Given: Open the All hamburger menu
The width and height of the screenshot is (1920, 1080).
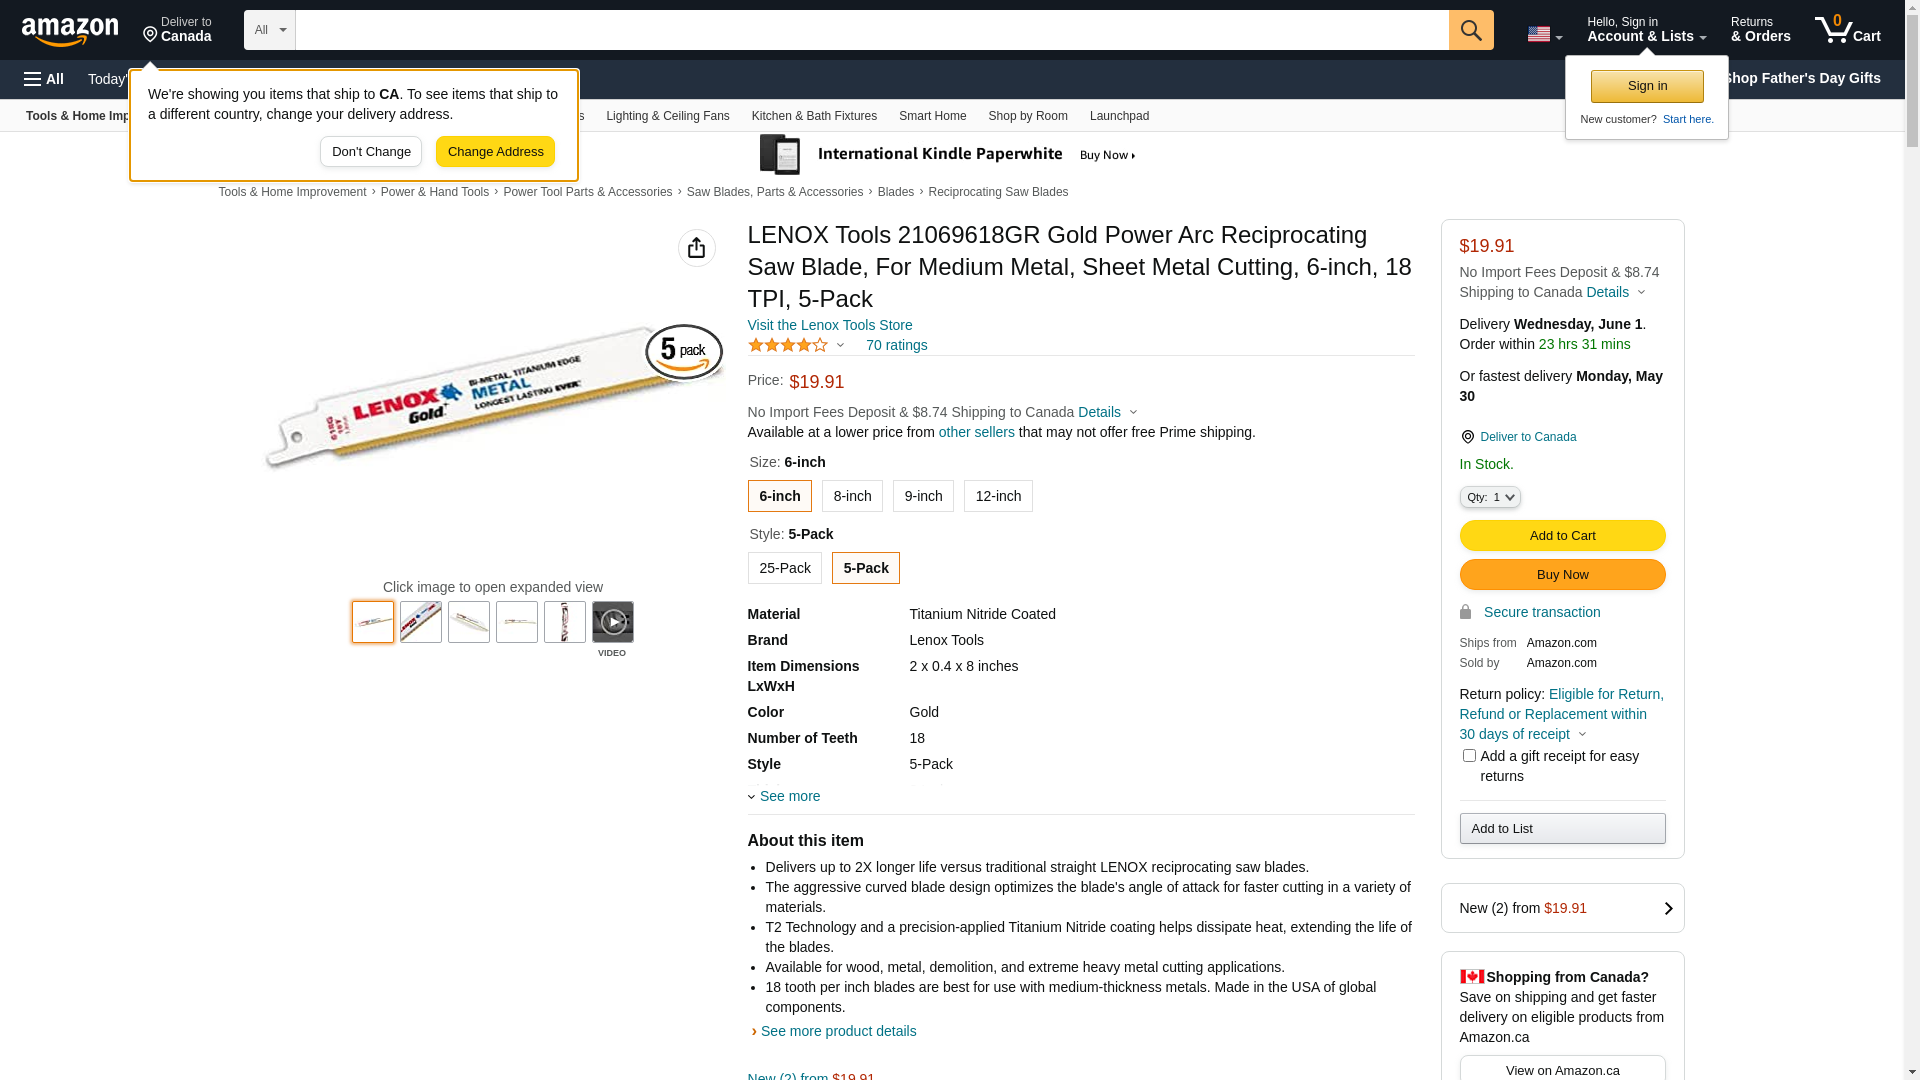Looking at the screenshot, I should click(x=44, y=79).
